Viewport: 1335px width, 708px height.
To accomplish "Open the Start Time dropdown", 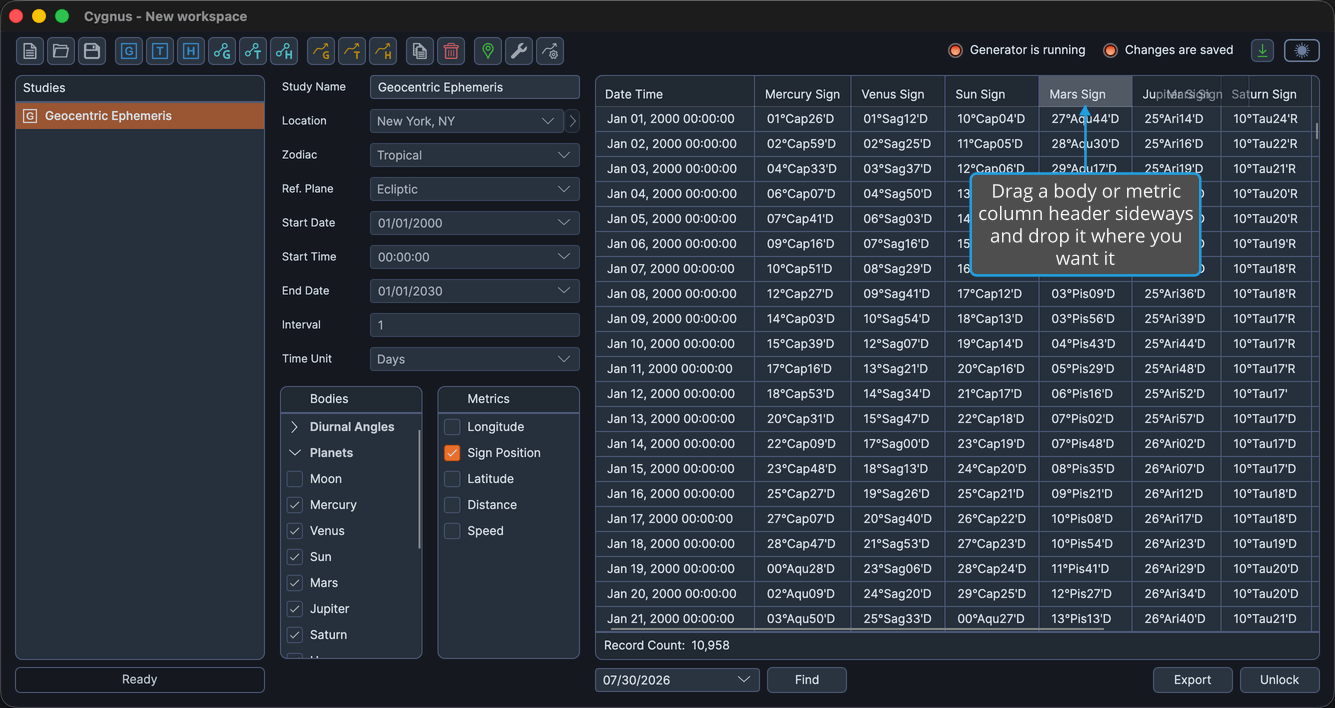I will pos(475,257).
